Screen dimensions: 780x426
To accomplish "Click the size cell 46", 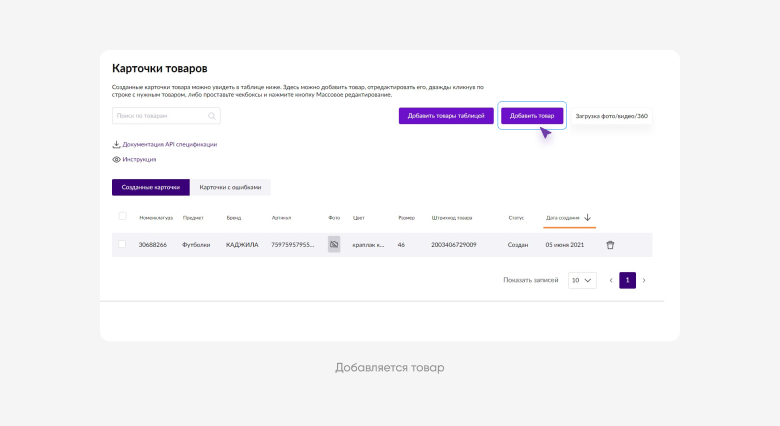I will pos(401,245).
